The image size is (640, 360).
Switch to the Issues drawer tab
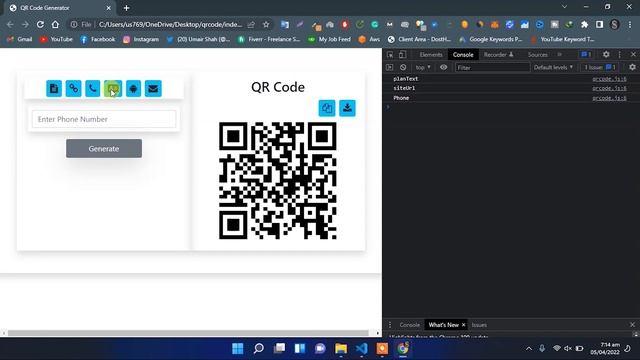(x=479, y=325)
